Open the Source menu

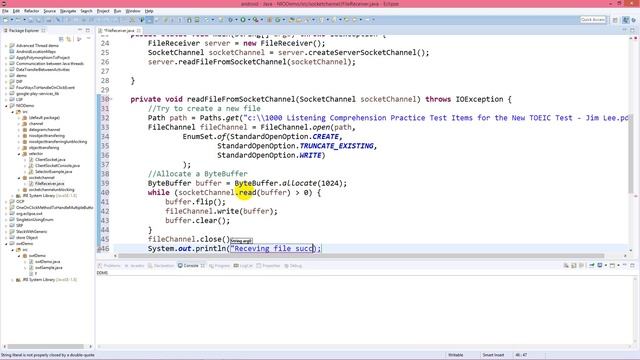49,11
